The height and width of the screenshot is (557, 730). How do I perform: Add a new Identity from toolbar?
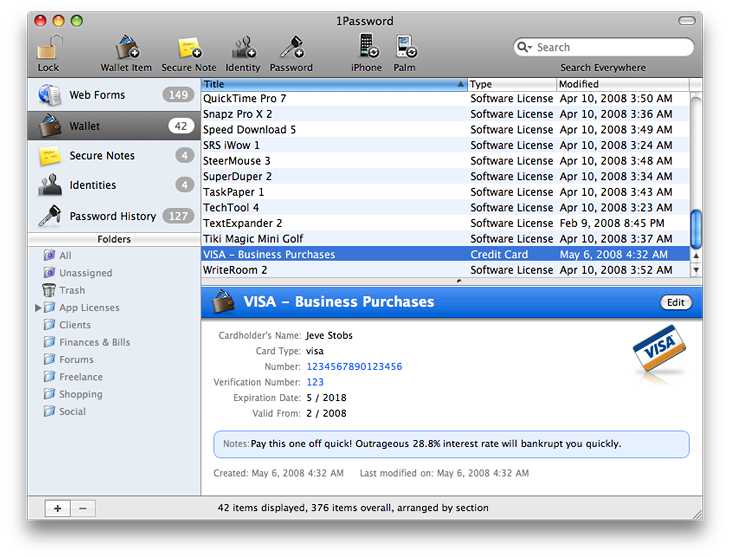click(x=243, y=47)
